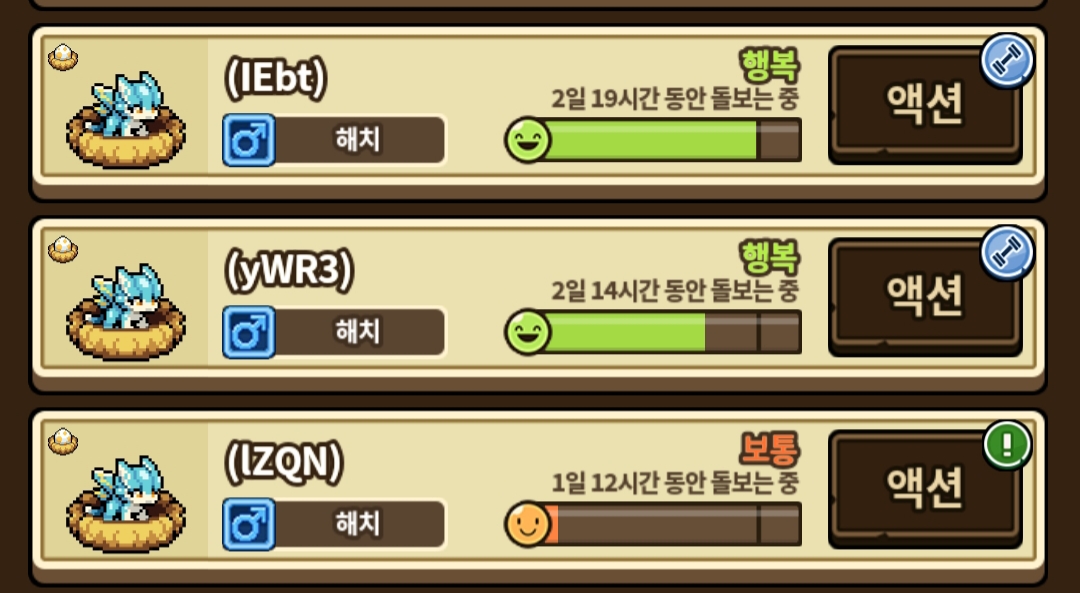Tap the male gender icon for yWR3
Screen dimensions: 1080x593
[249, 333]
